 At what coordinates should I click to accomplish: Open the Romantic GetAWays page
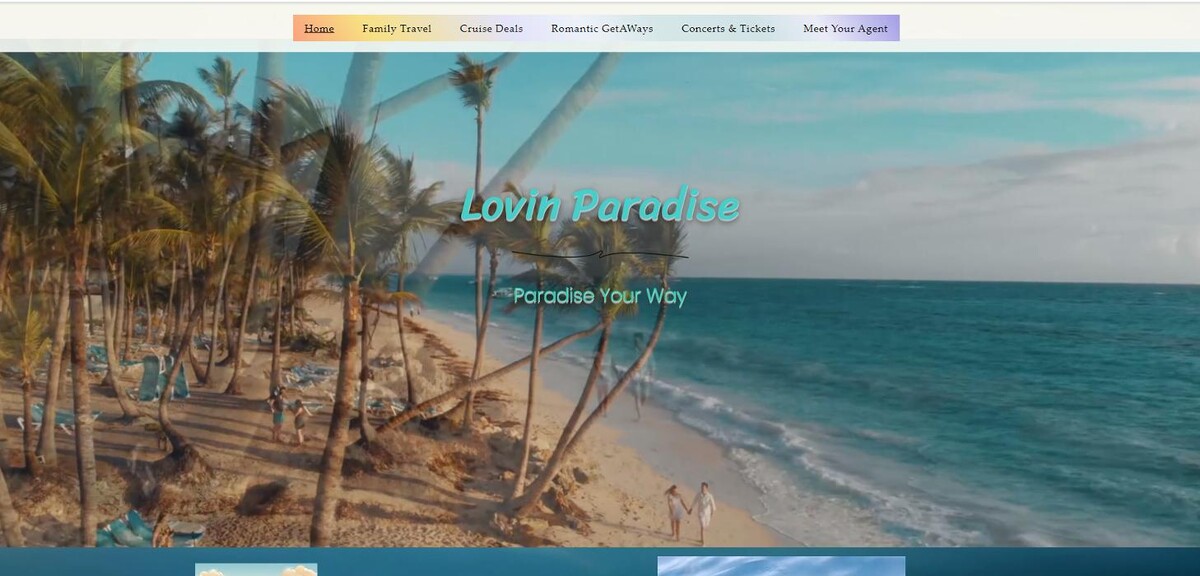[x=601, y=28]
